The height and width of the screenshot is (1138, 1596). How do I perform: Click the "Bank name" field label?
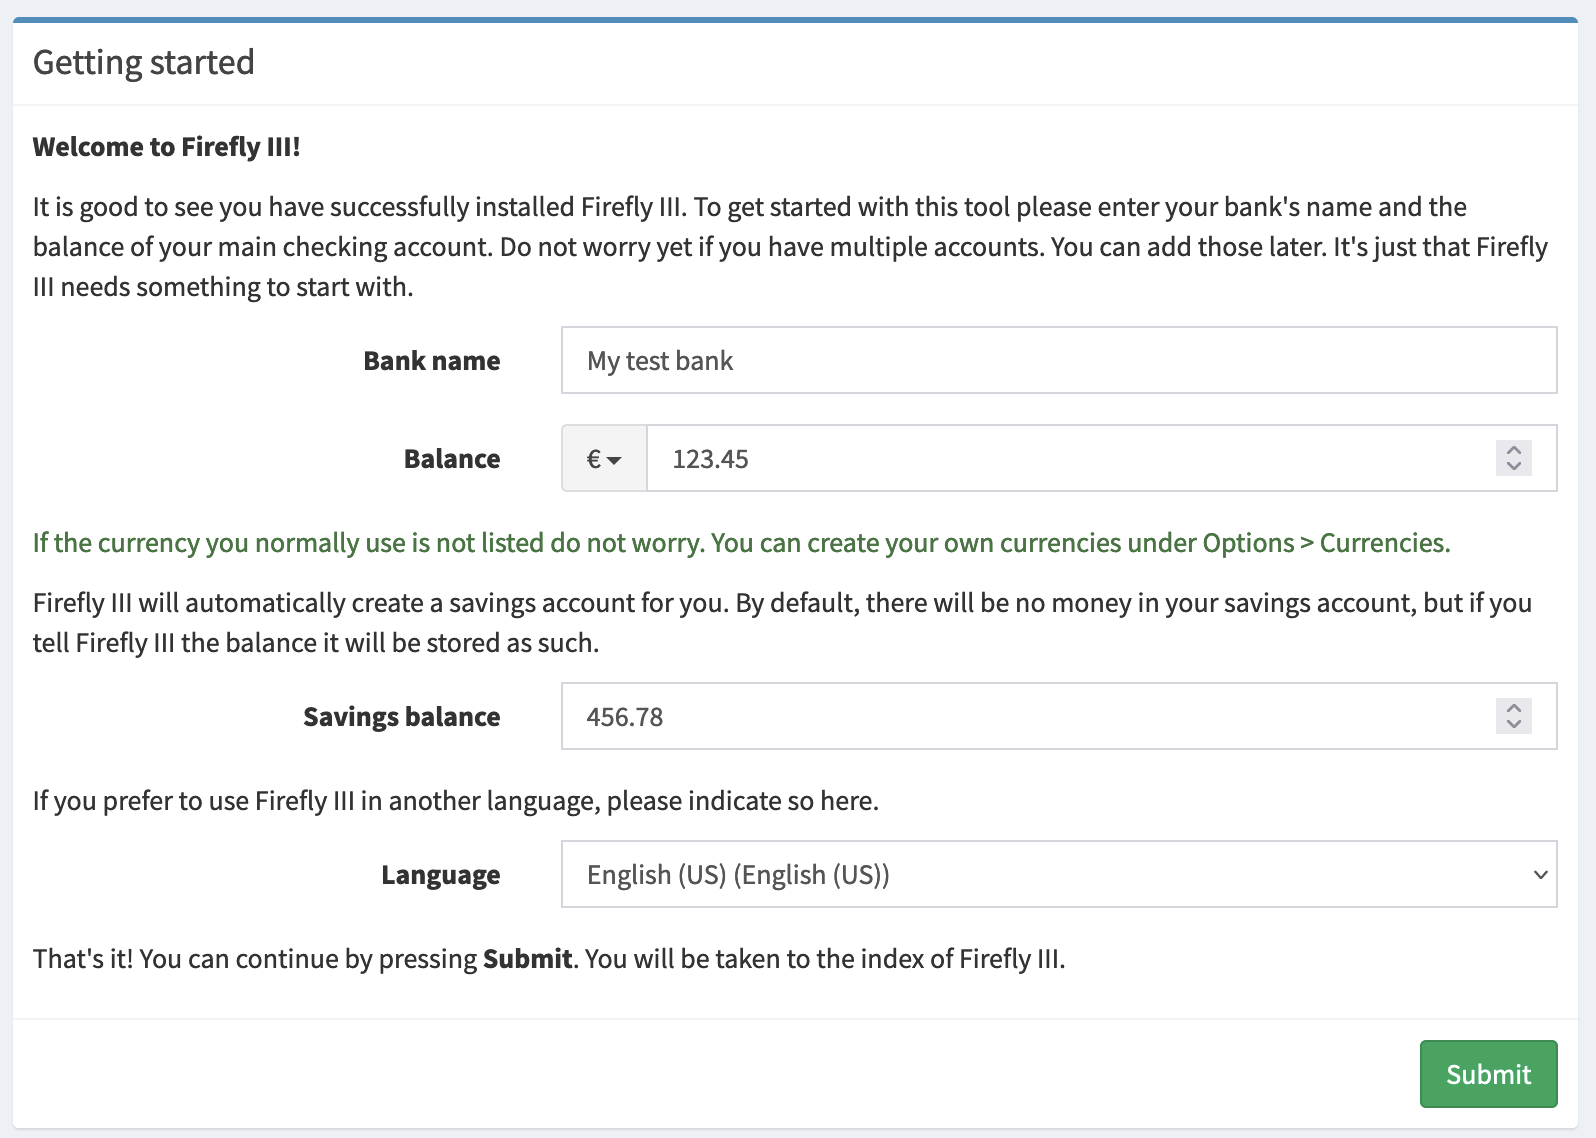[431, 361]
